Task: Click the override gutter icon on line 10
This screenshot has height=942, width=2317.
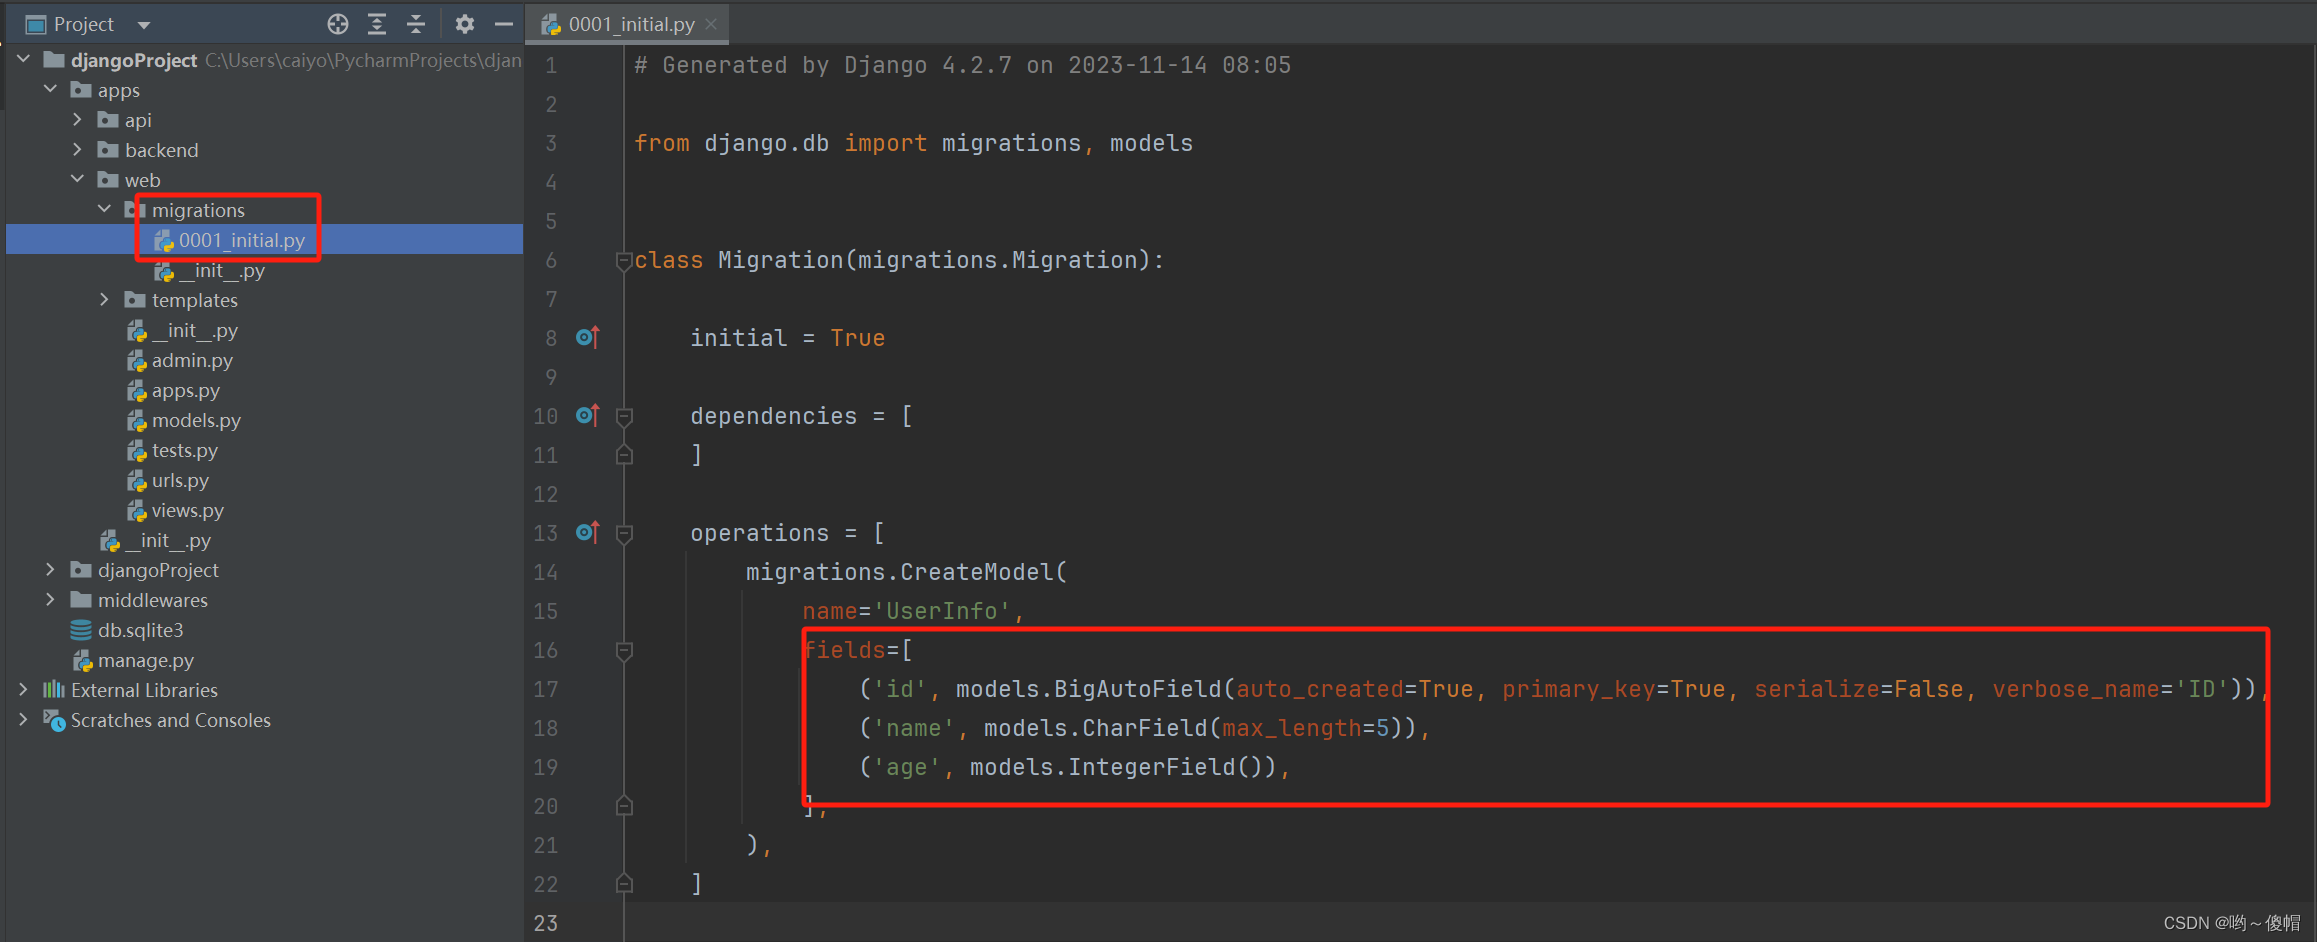Action: (588, 415)
